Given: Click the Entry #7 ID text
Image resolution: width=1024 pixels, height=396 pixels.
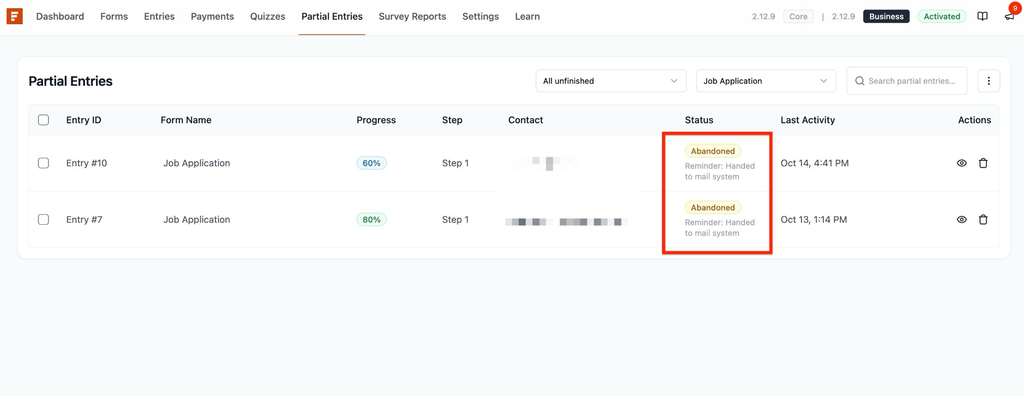Looking at the screenshot, I should tap(84, 220).
